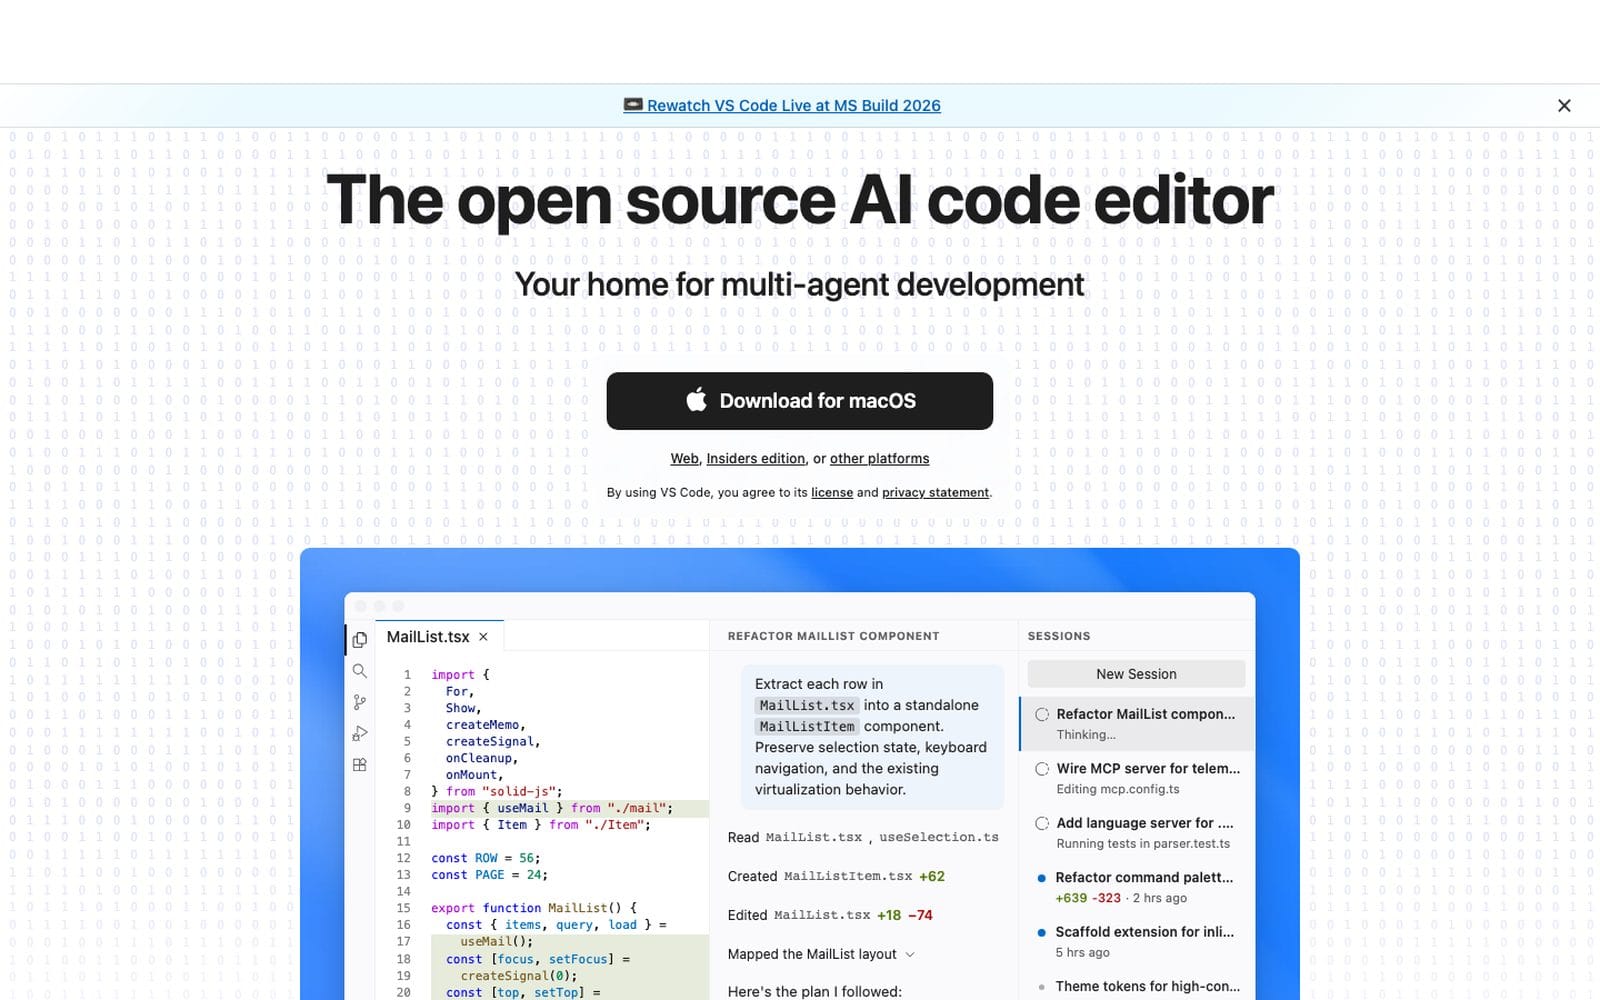Click the MailList.tsx chip in prompt bubble
This screenshot has height=1000, width=1600.
click(807, 705)
